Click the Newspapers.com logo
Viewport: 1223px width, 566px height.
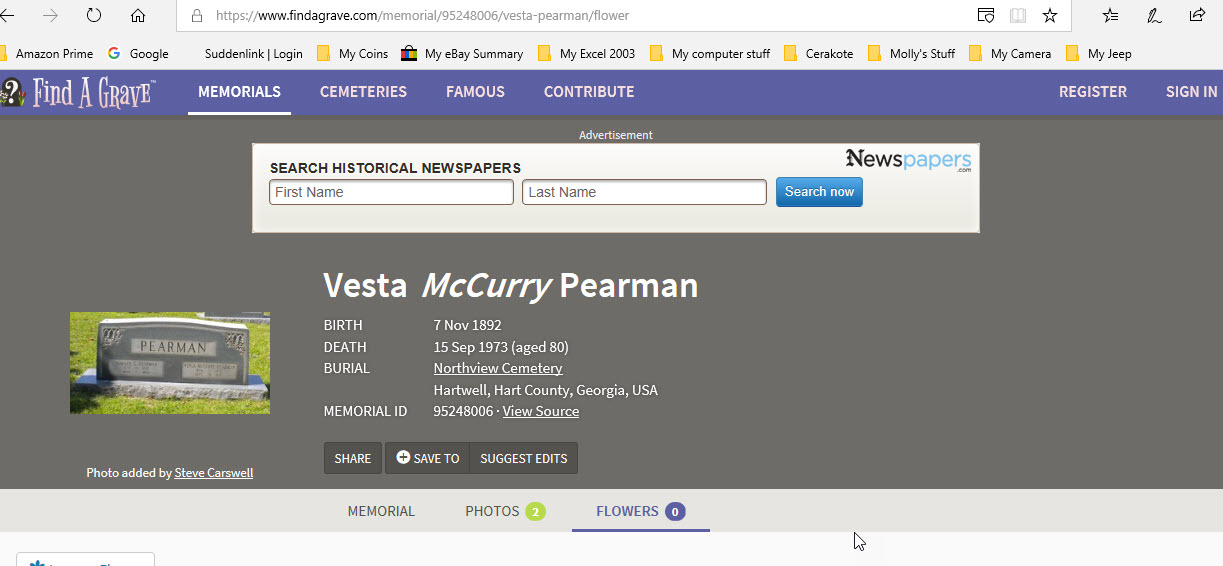908,160
